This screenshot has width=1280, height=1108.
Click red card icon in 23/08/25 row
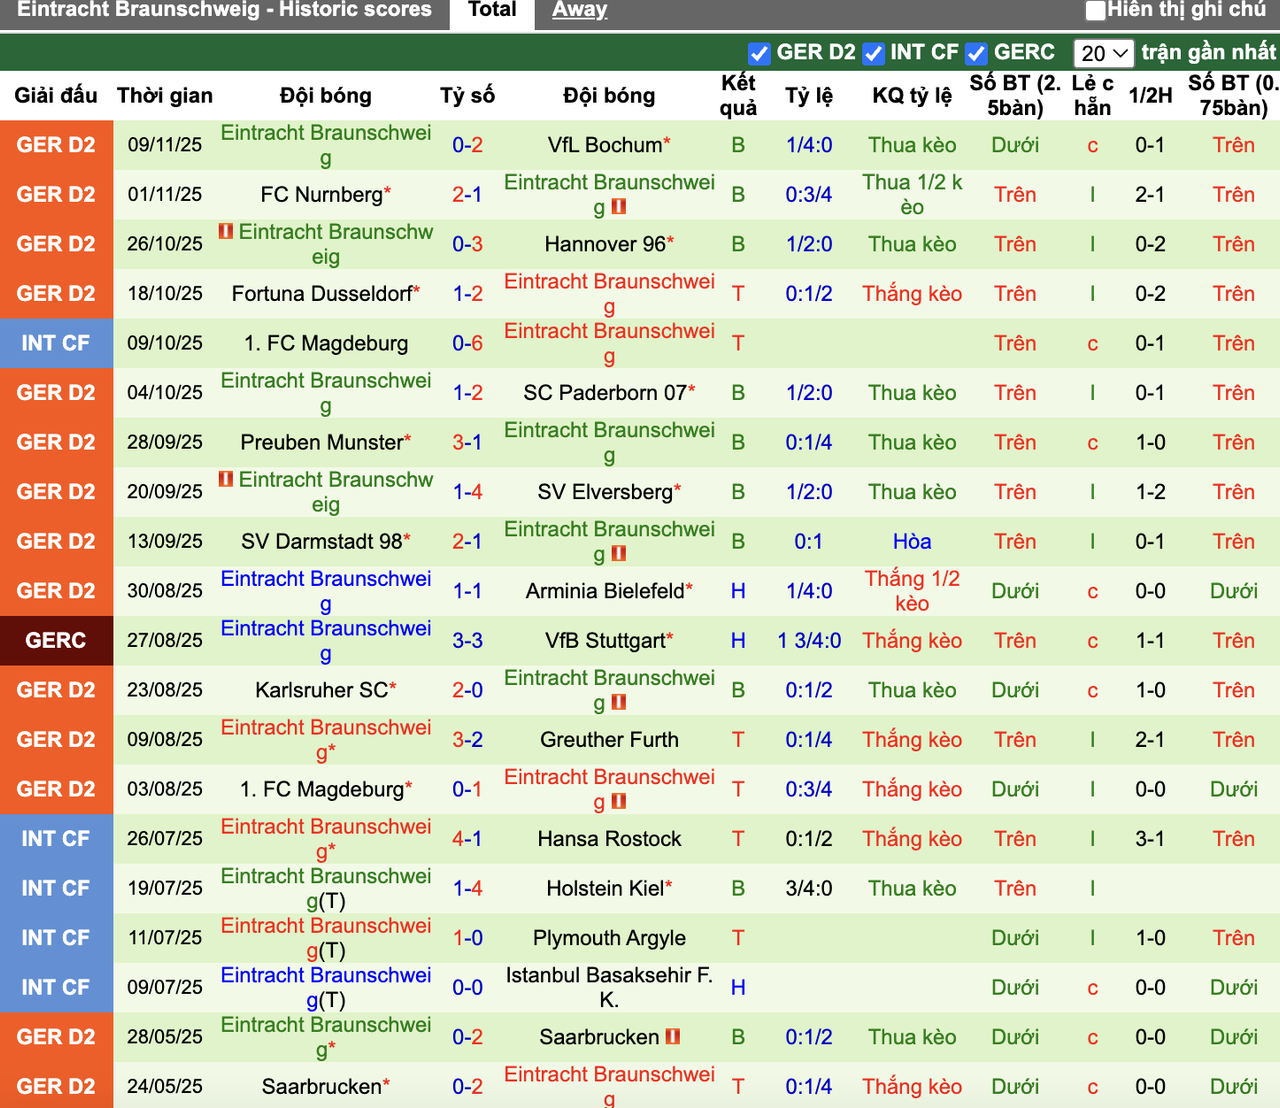619,702
